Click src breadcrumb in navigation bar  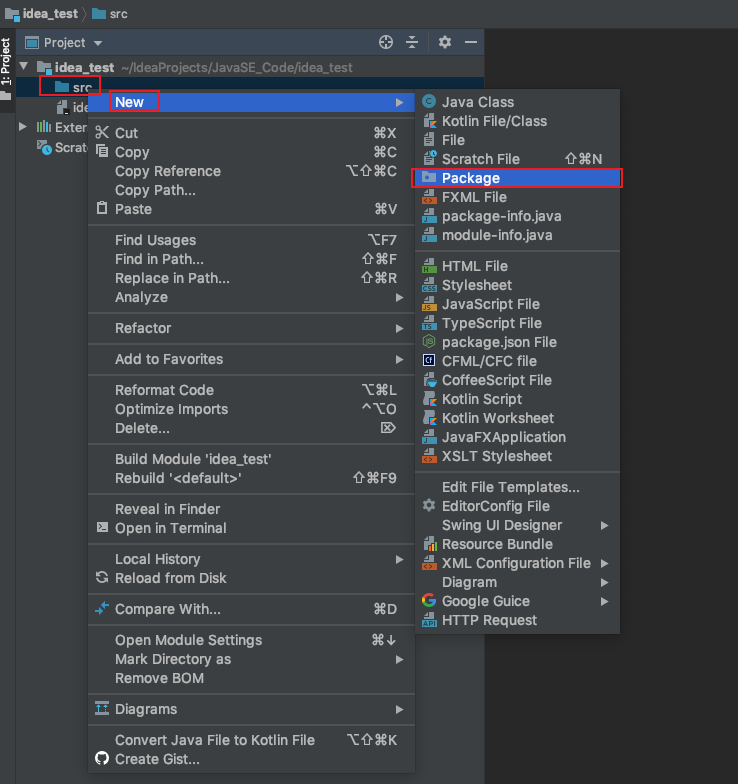point(110,14)
